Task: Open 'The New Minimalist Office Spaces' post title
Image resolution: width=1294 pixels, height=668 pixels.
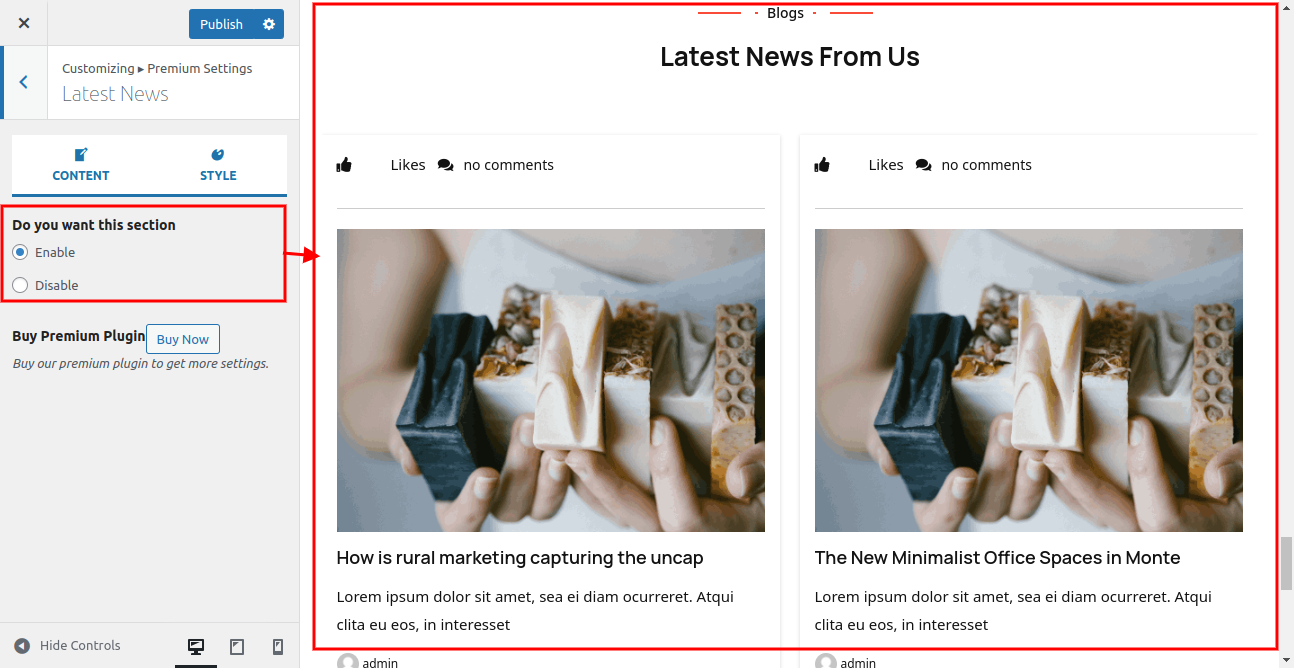Action: (x=998, y=557)
